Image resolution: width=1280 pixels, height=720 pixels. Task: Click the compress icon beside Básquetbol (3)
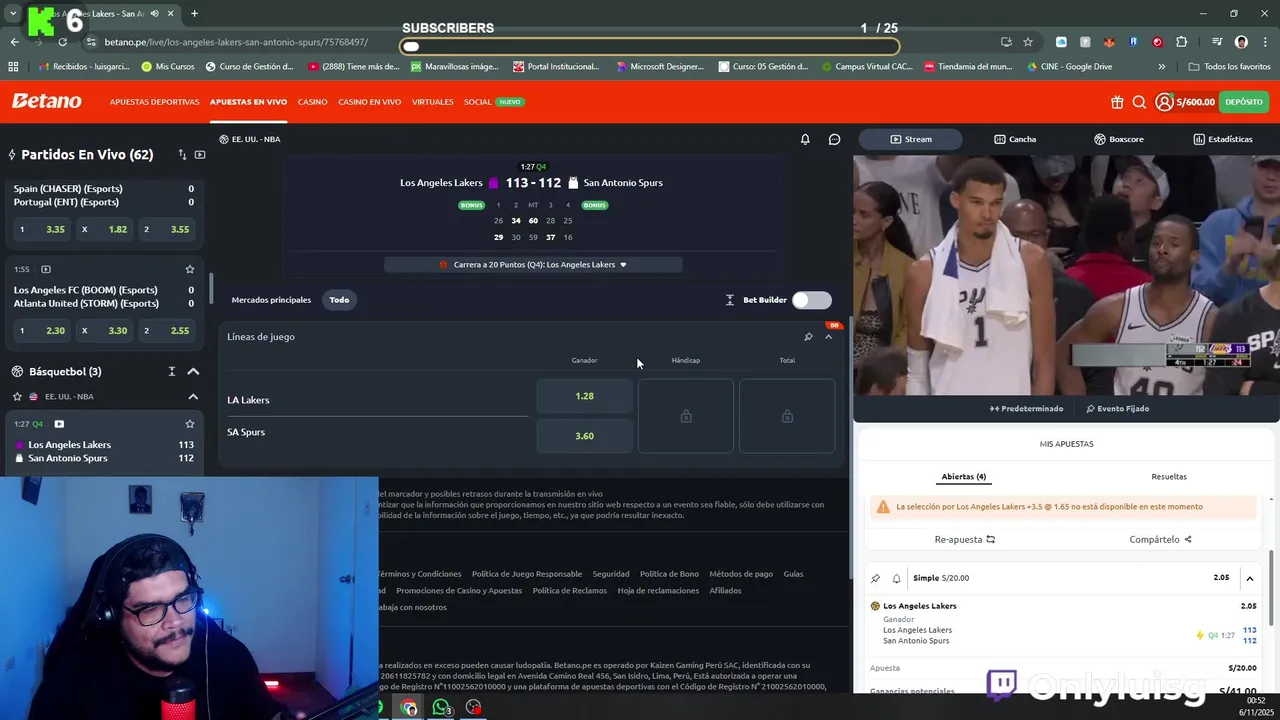pyautogui.click(x=171, y=372)
